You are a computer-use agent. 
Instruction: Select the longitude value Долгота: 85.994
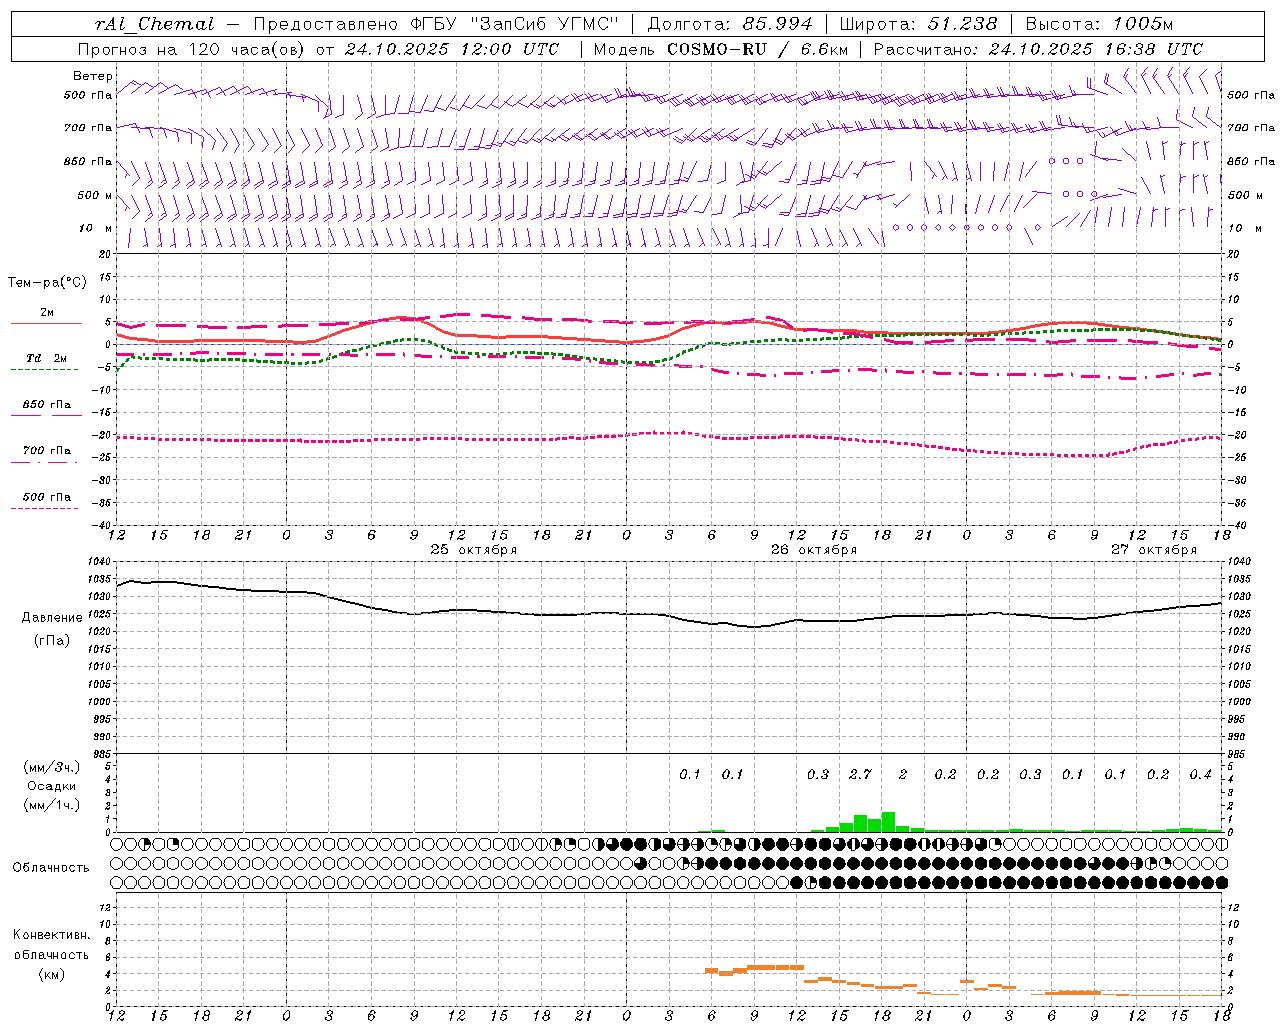click(729, 24)
